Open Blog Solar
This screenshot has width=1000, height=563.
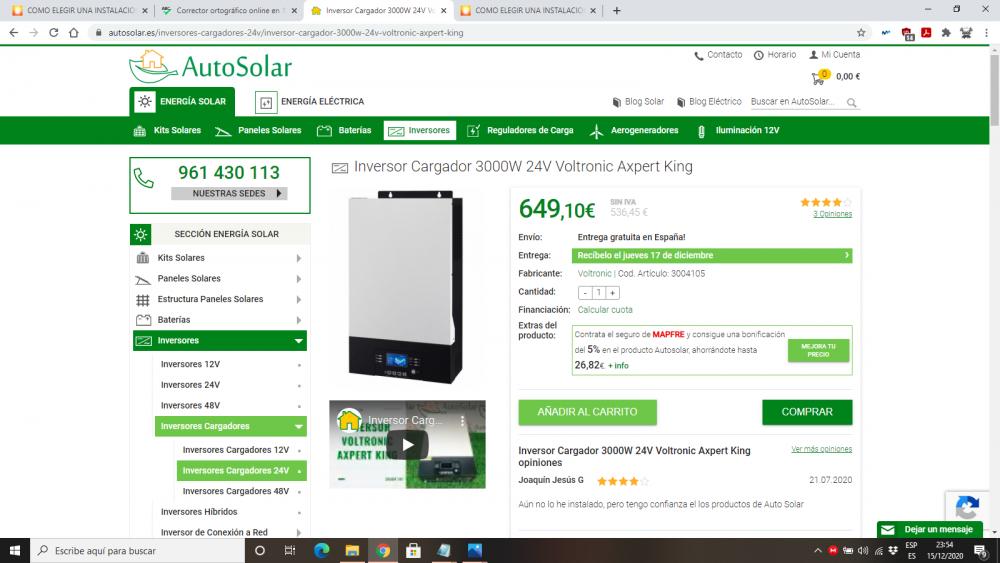[638, 101]
